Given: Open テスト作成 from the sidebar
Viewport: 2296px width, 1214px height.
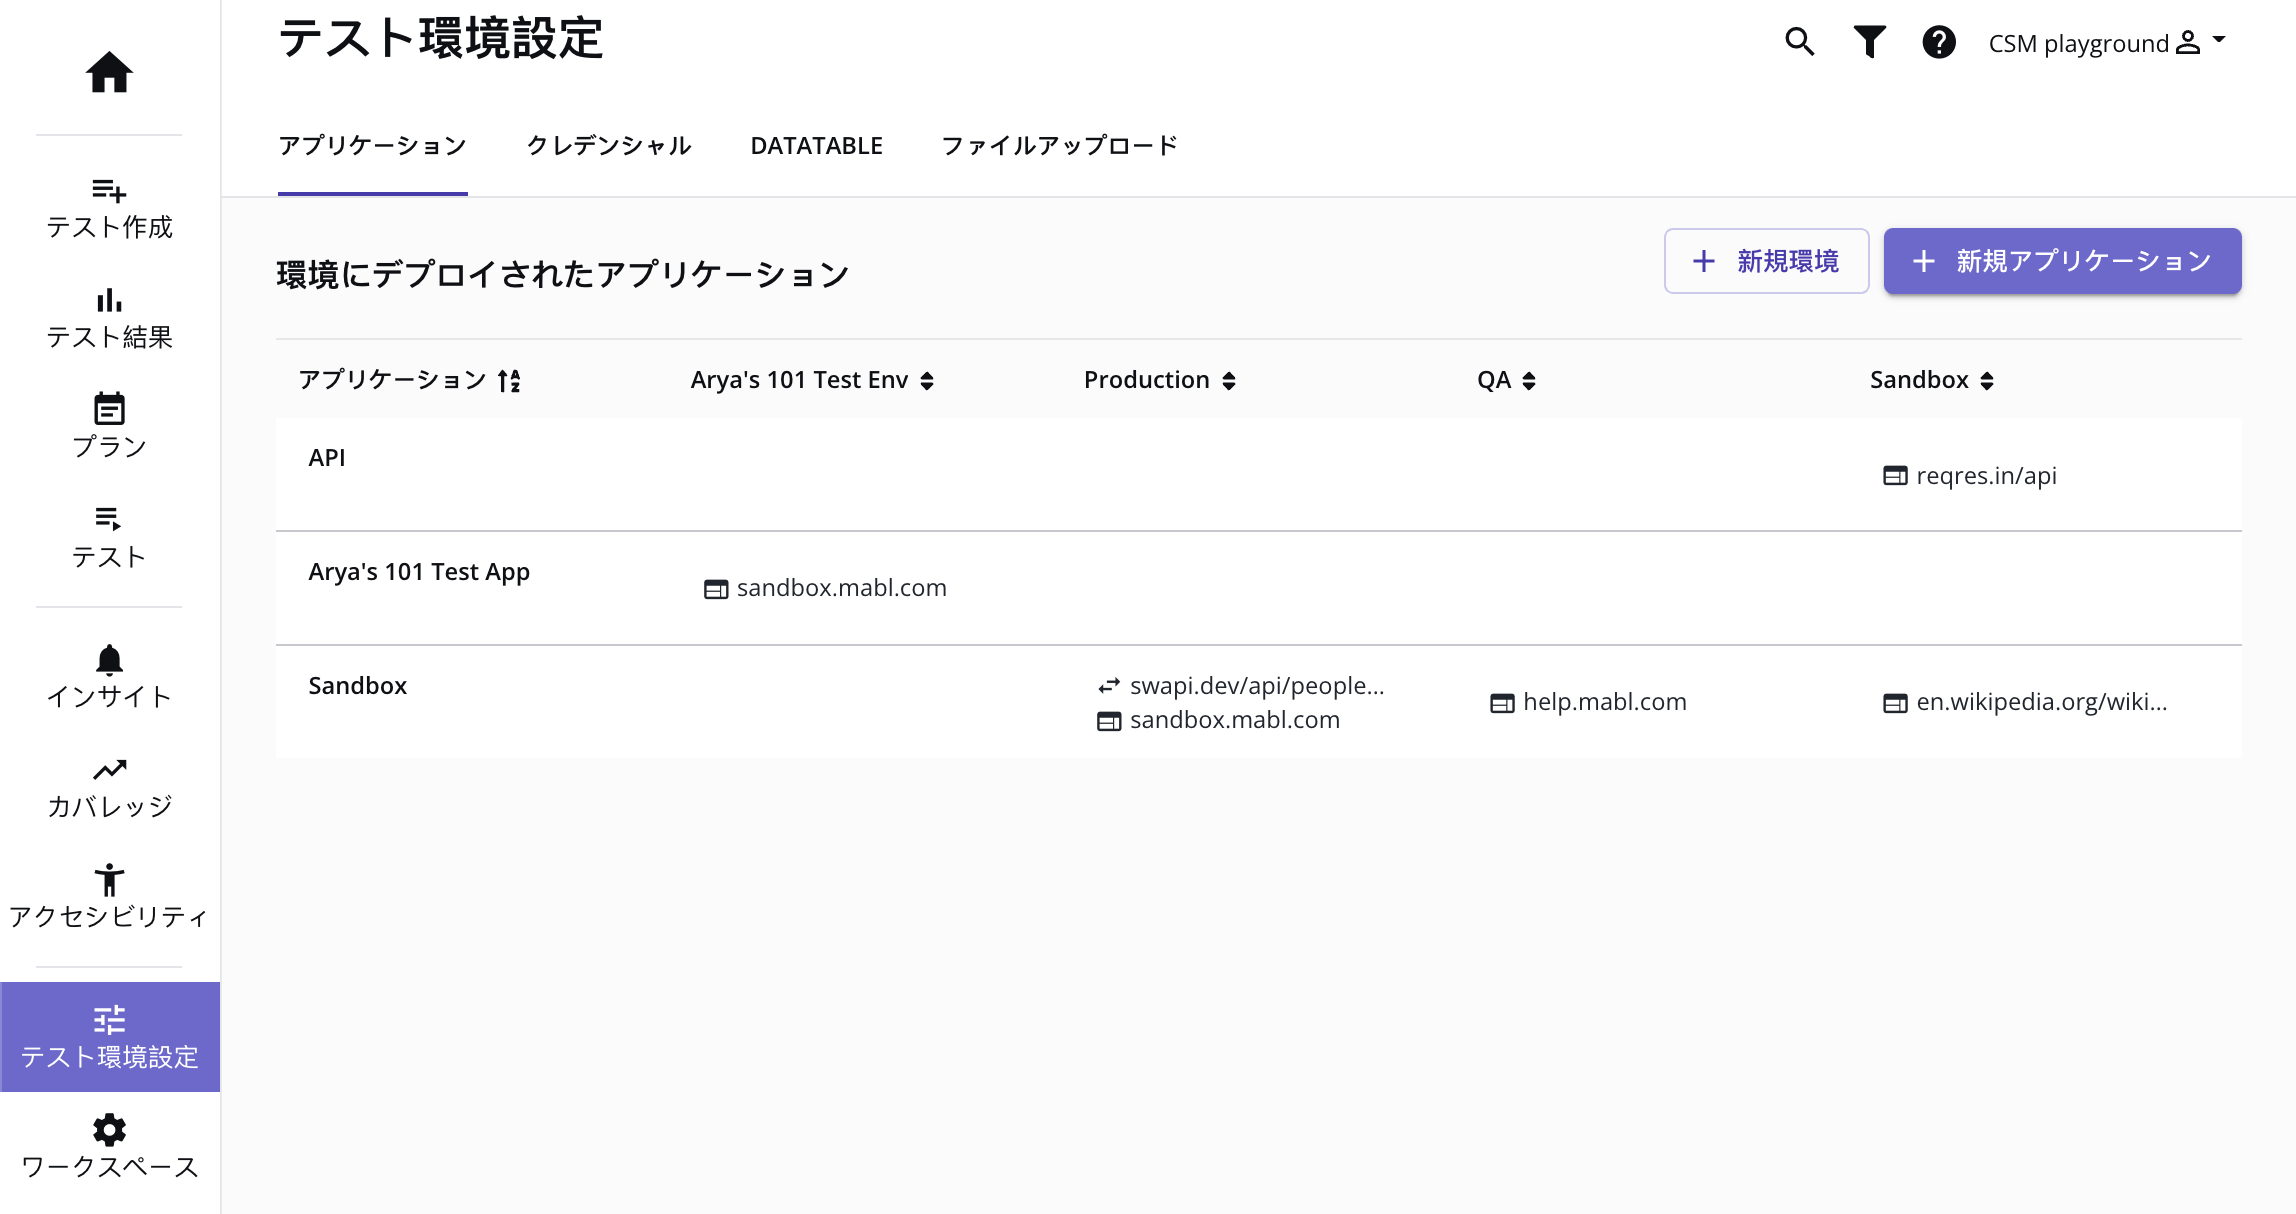Looking at the screenshot, I should point(109,208).
